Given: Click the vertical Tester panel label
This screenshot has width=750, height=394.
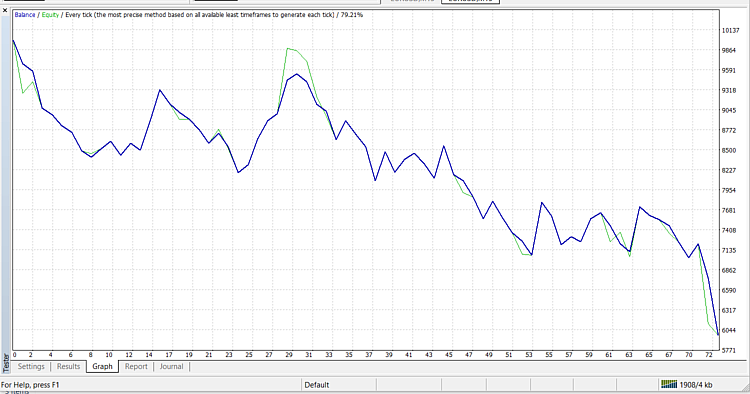Looking at the screenshot, I should (6, 363).
